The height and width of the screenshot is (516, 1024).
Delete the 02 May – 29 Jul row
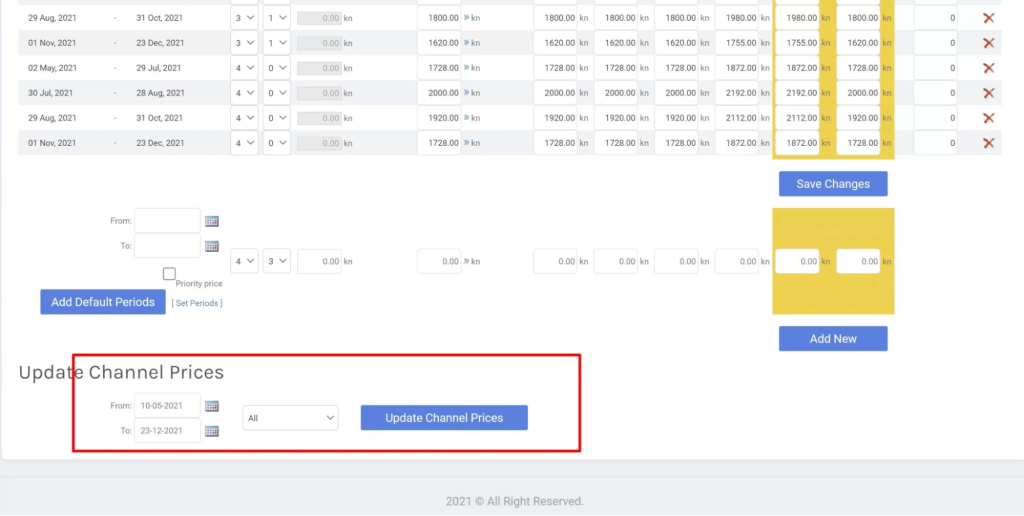pyautogui.click(x=988, y=68)
